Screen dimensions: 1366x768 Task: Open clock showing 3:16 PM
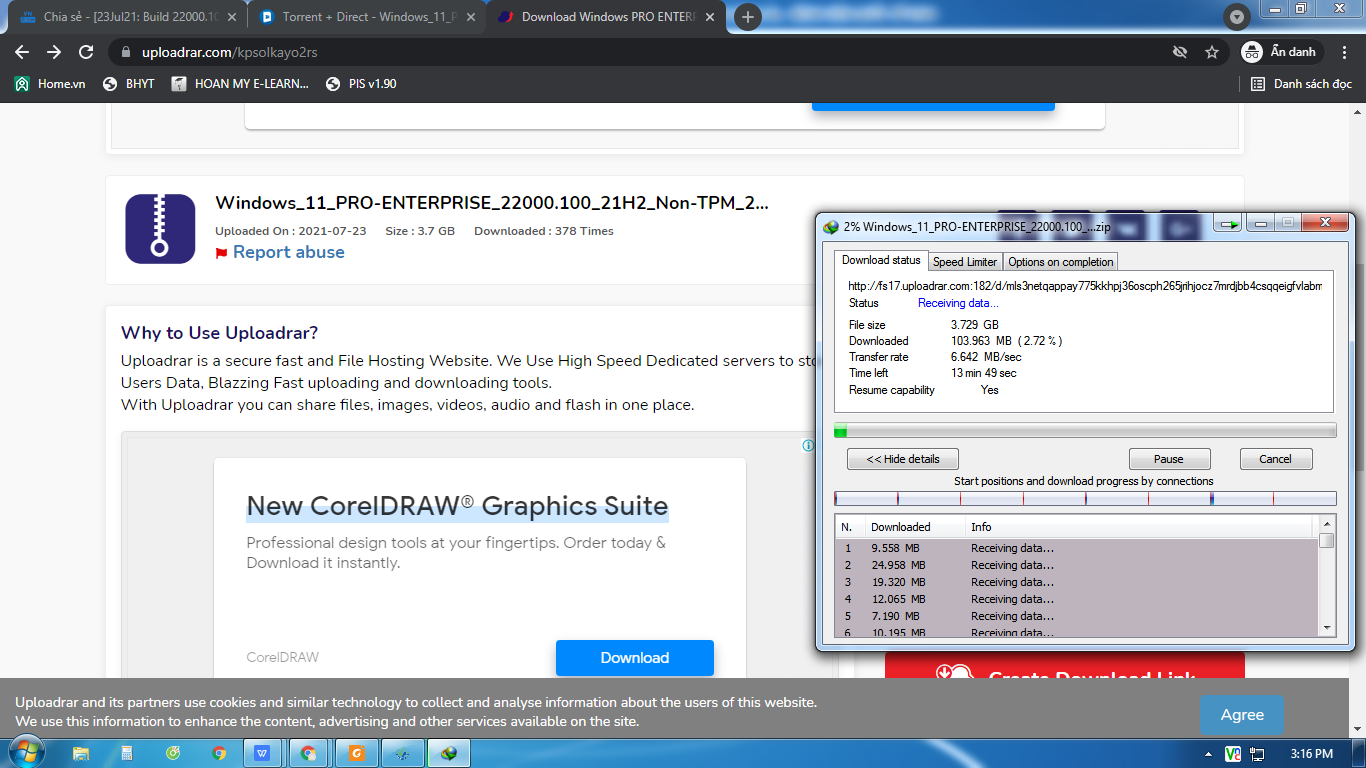click(x=1311, y=754)
